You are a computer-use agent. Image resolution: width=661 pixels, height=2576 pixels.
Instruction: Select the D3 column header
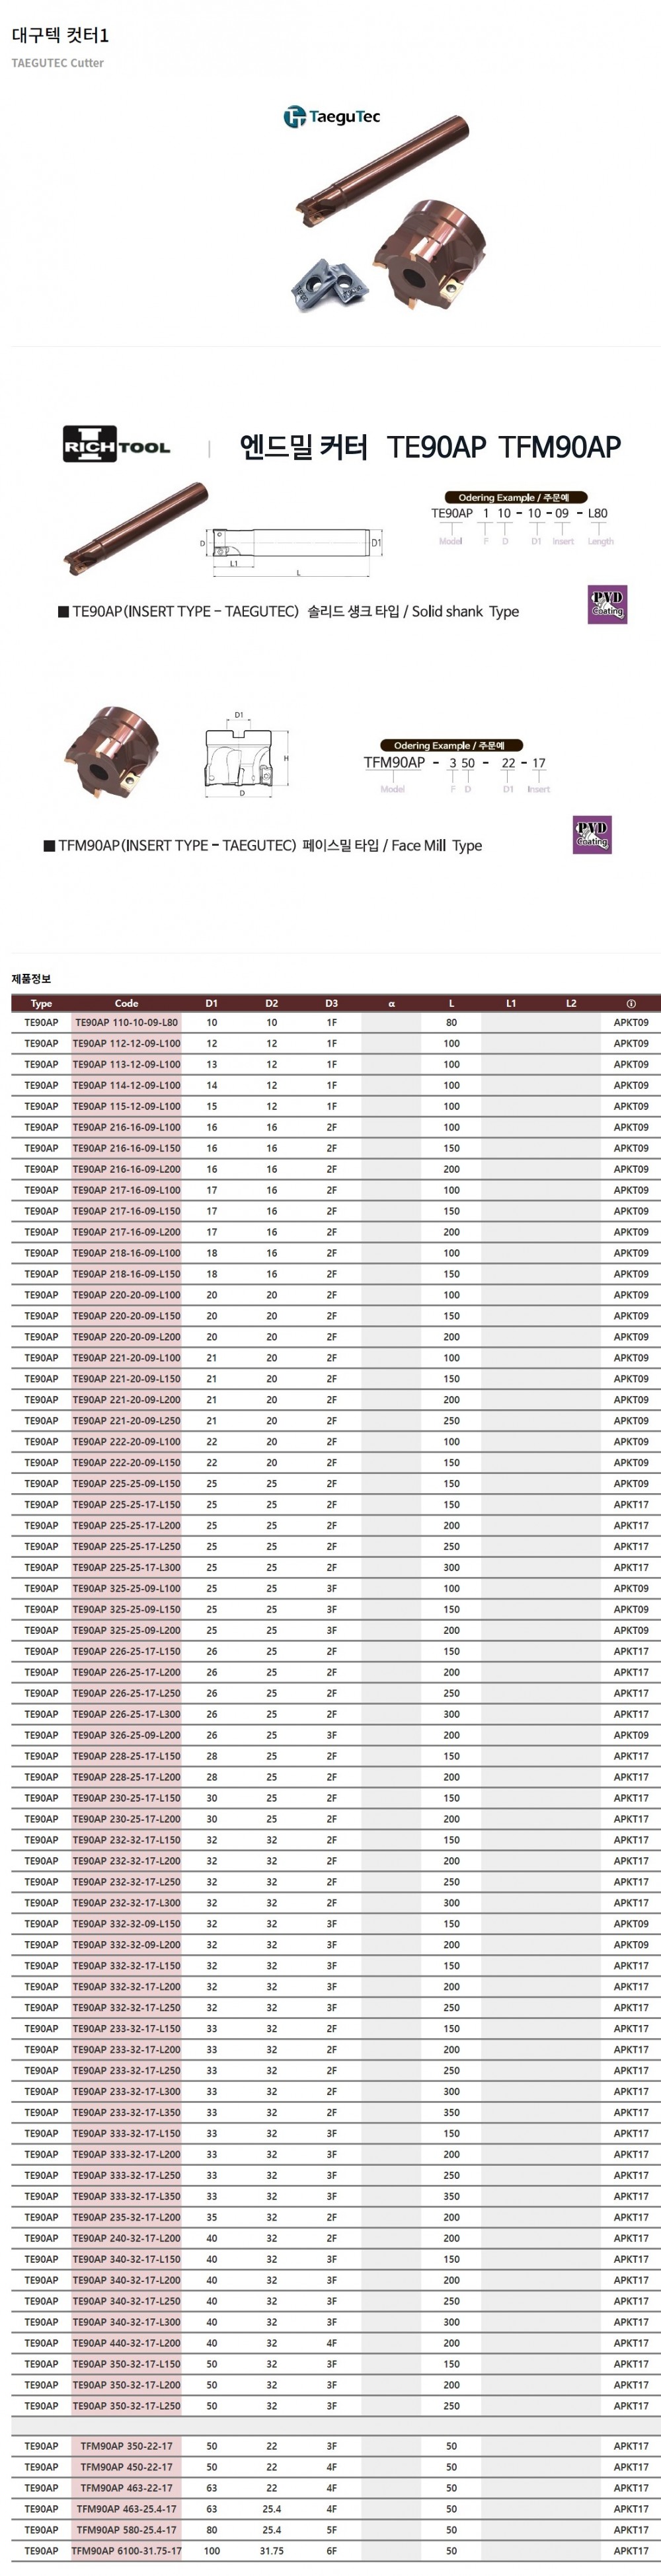tap(331, 1003)
